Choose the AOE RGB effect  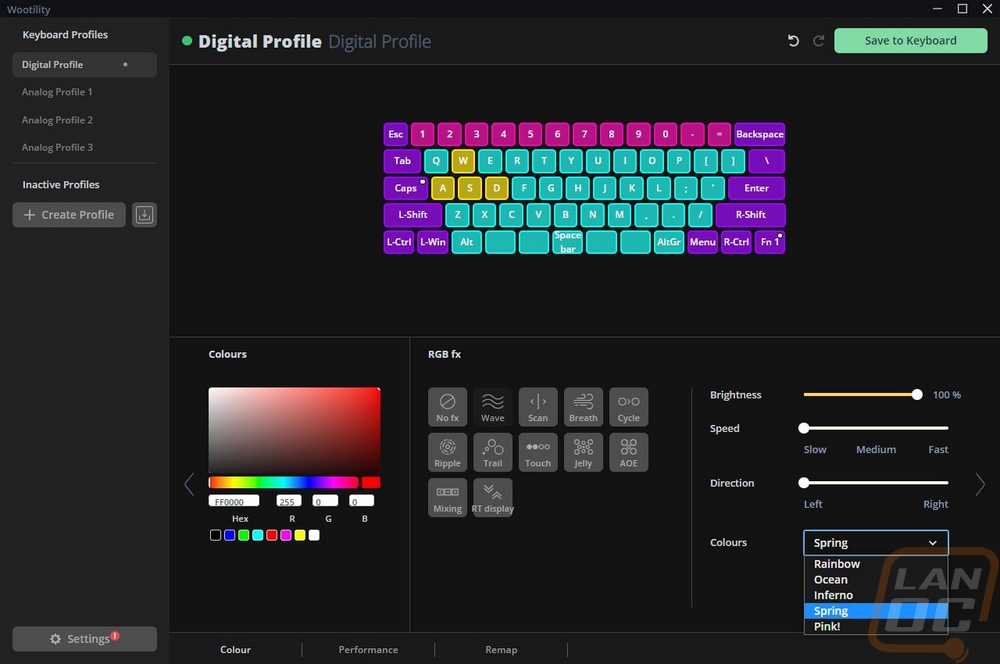coord(628,452)
